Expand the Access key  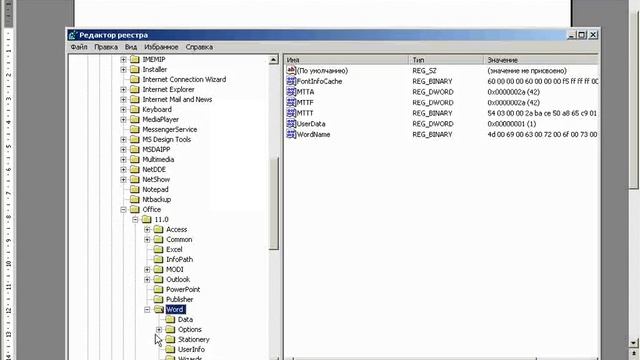tap(147, 230)
